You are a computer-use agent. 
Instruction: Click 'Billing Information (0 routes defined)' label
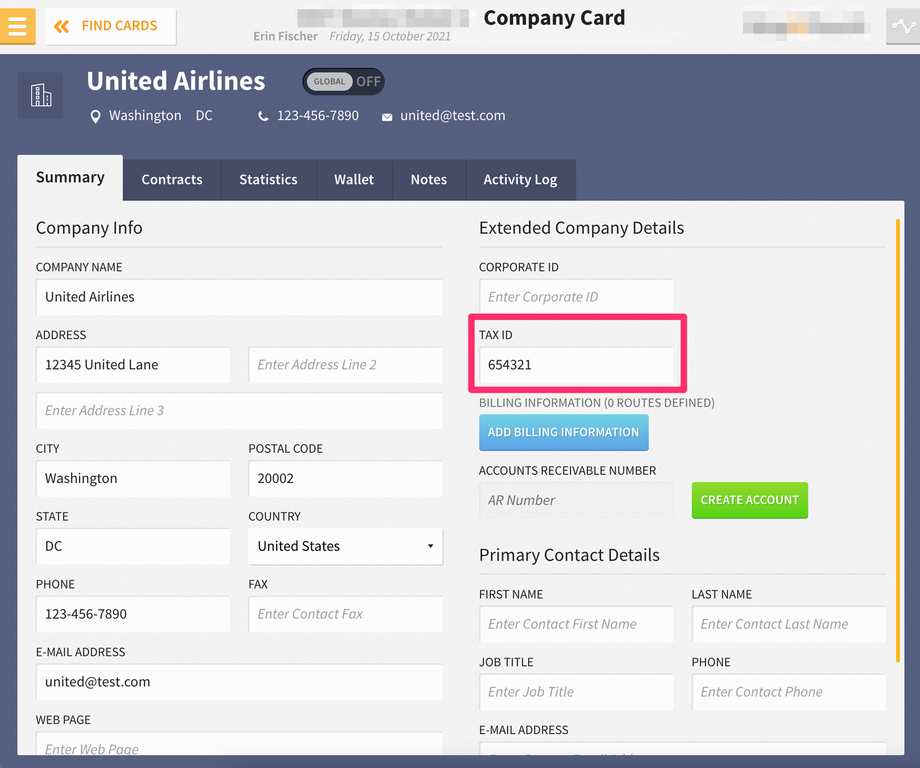(597, 403)
